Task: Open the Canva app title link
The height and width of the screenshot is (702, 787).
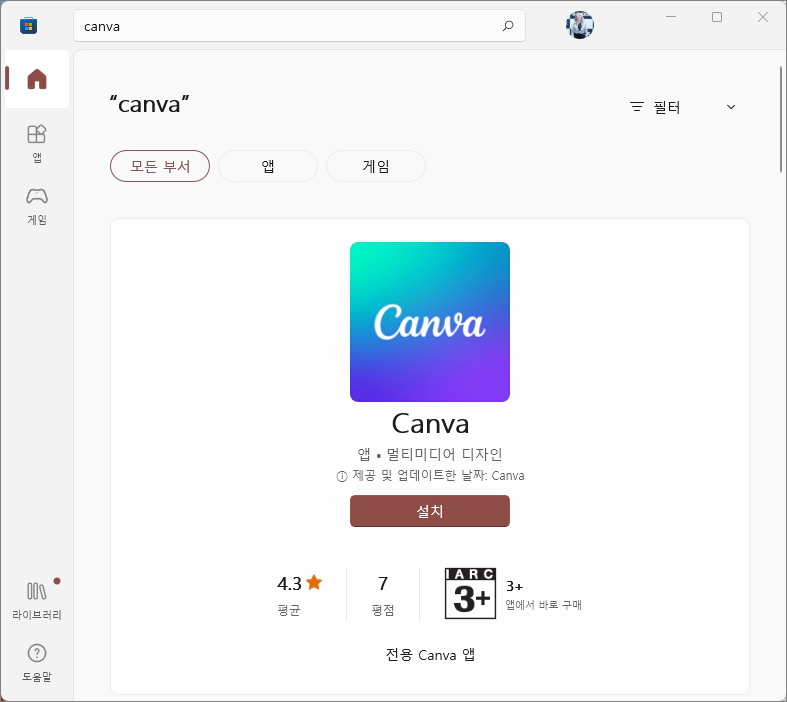Action: (430, 424)
